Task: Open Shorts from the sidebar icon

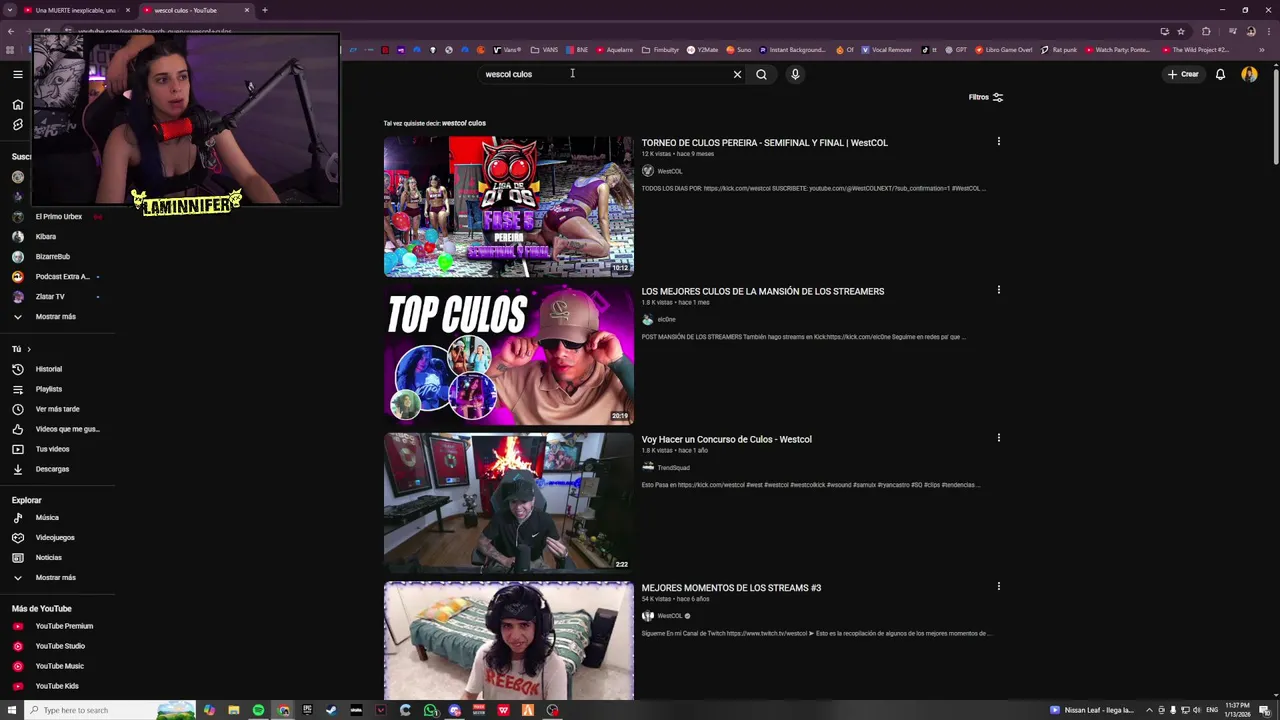Action: pyautogui.click(x=17, y=124)
